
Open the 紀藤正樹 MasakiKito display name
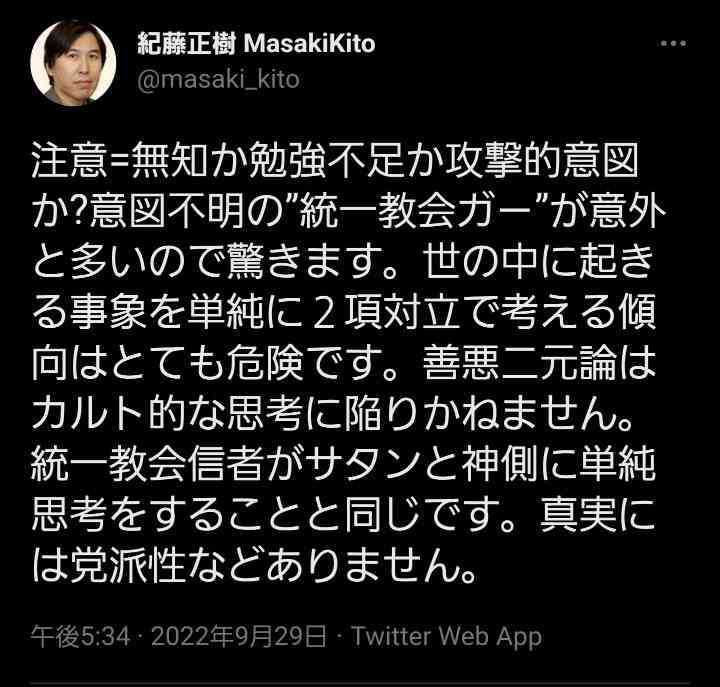pos(256,44)
